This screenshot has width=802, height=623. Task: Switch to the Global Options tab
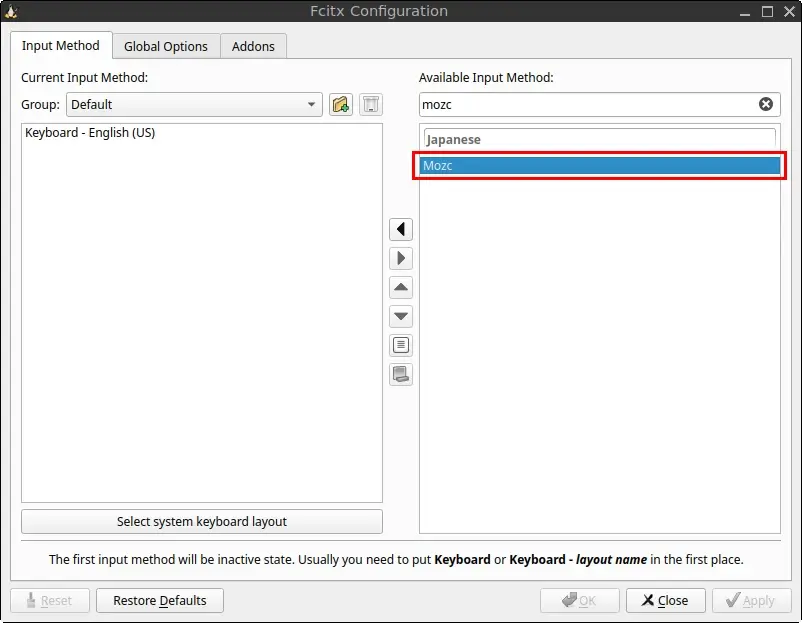(x=166, y=47)
